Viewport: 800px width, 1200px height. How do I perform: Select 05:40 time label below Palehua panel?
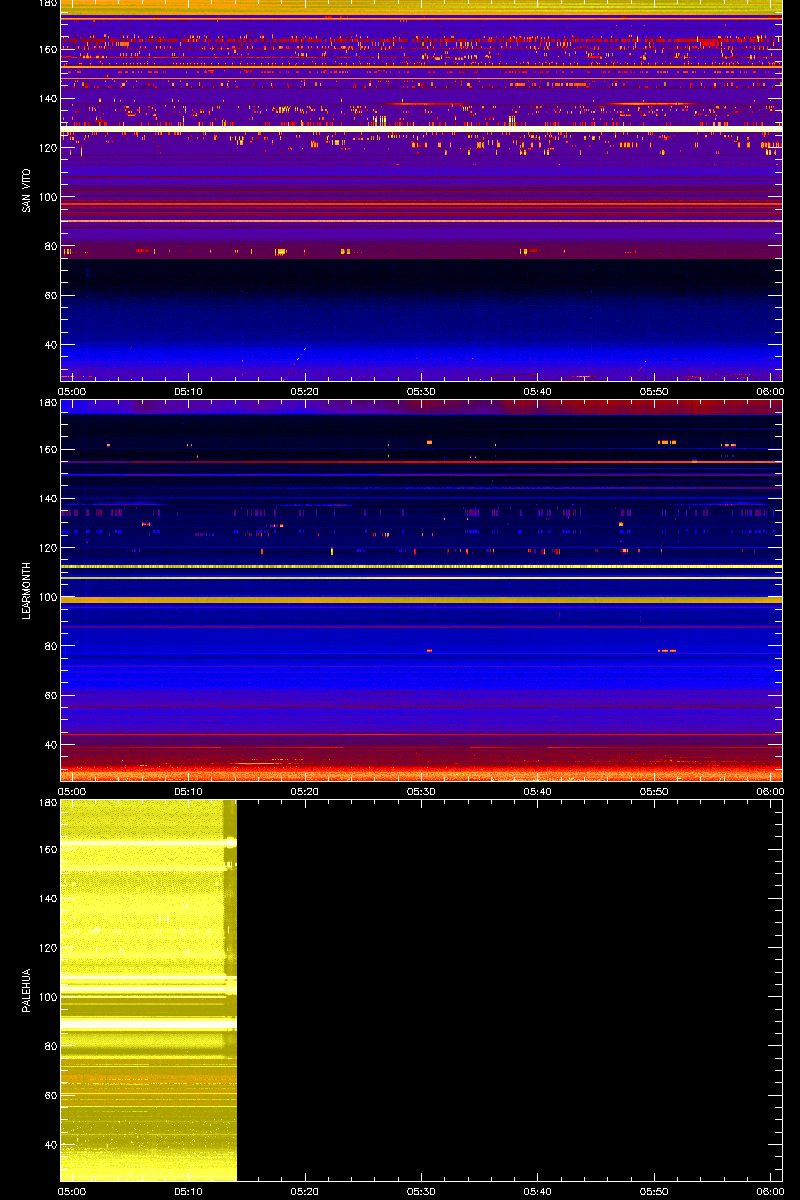click(x=537, y=1191)
